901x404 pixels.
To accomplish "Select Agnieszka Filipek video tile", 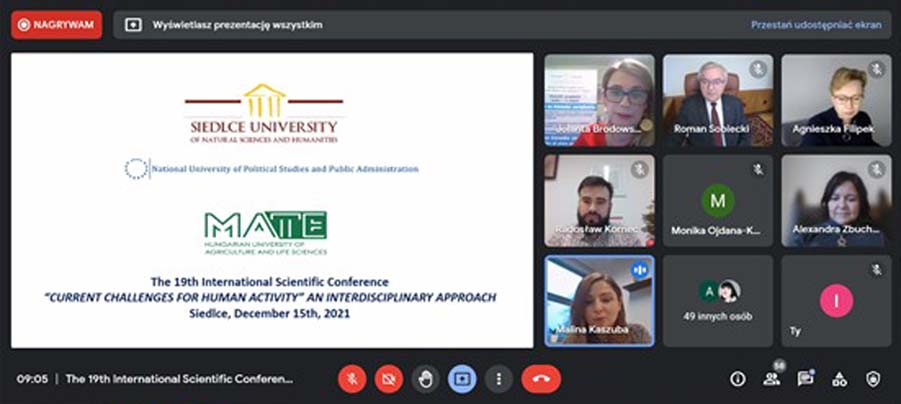I will pyautogui.click(x=836, y=101).
